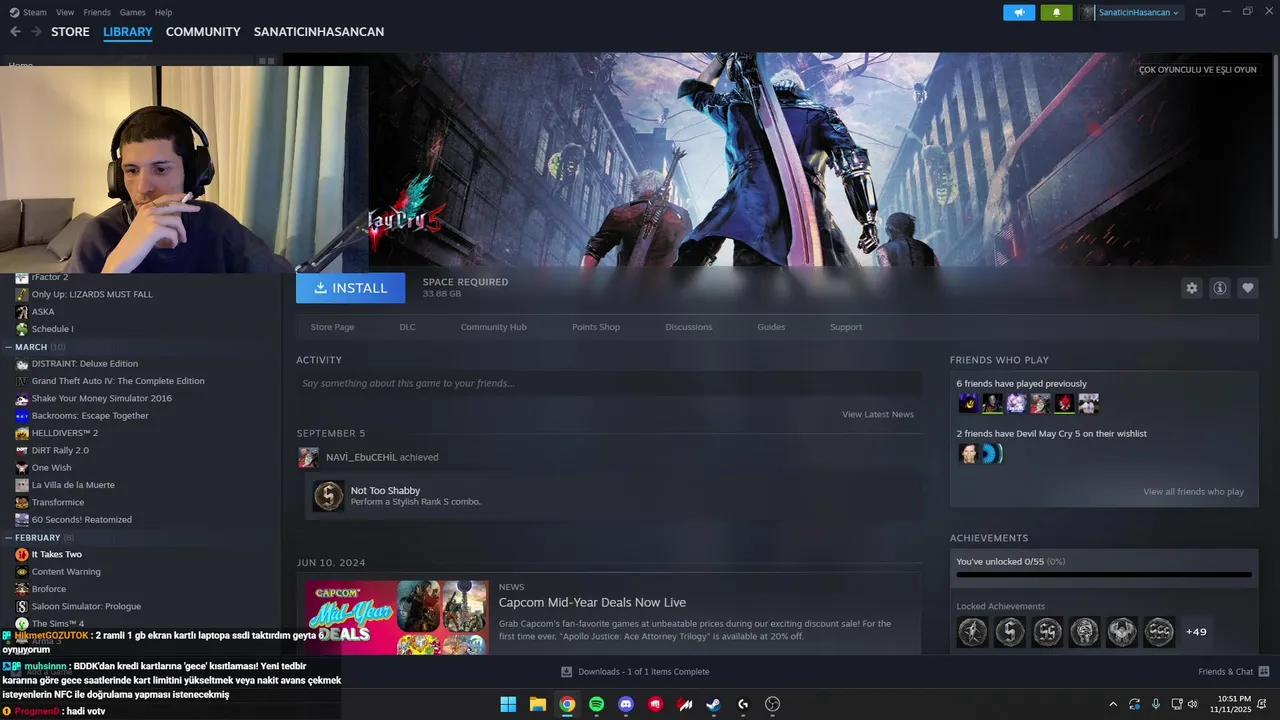Go to the STORE tab

pyautogui.click(x=70, y=32)
